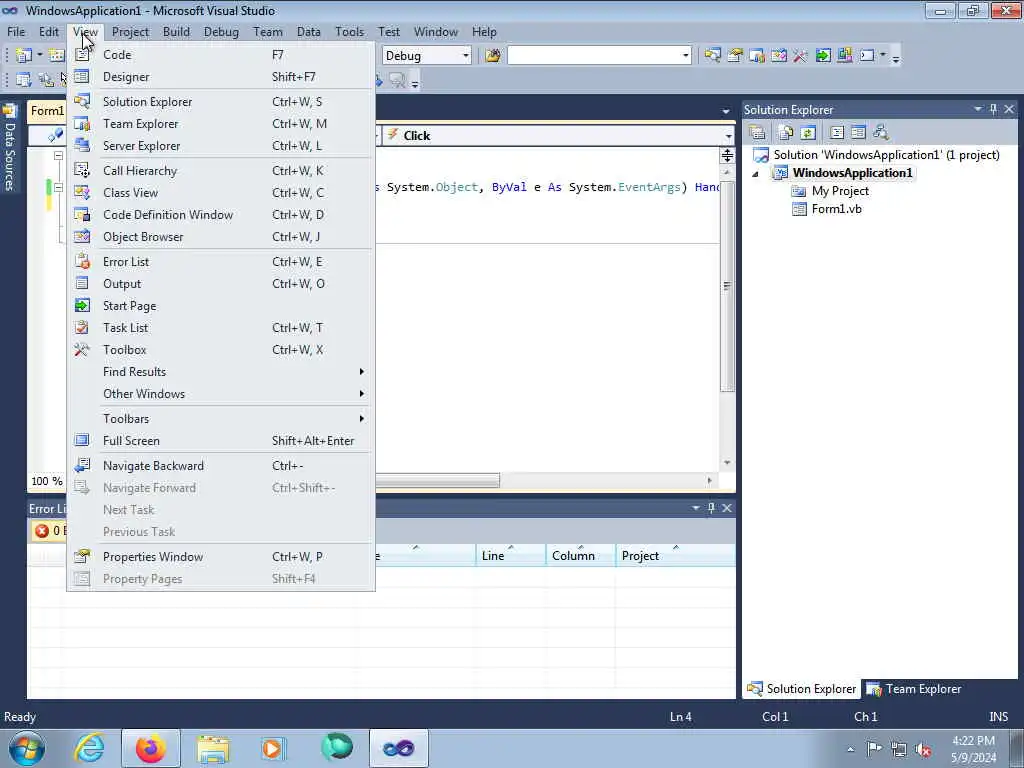Click Find in Files toolbar icon

[x=492, y=56]
